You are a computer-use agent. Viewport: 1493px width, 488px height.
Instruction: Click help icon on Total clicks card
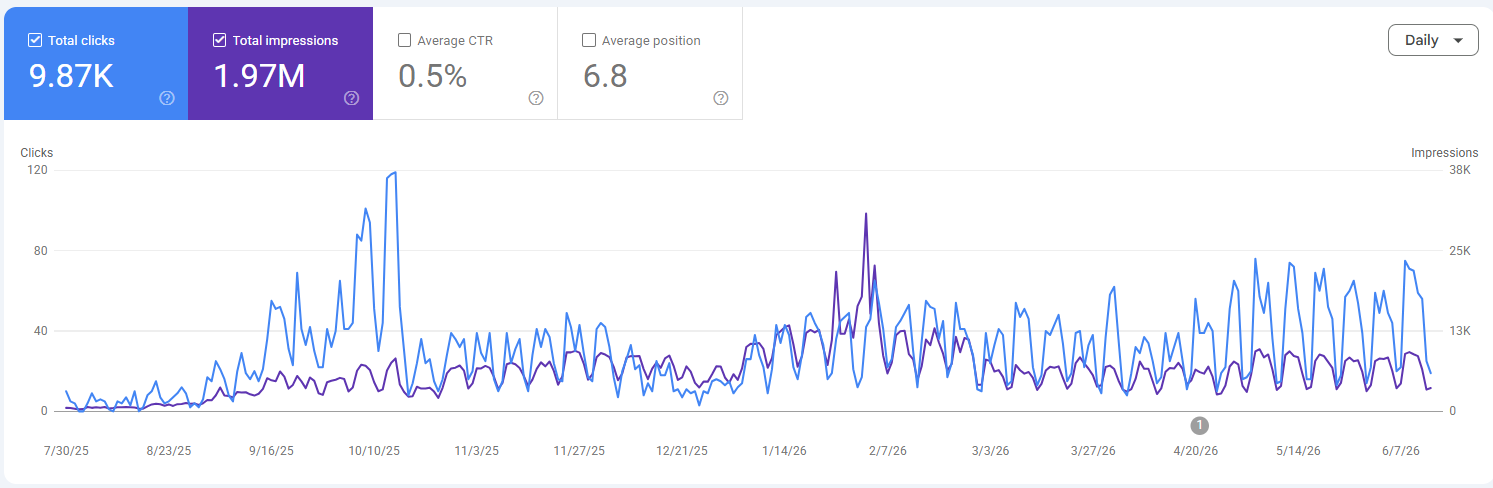pos(167,98)
